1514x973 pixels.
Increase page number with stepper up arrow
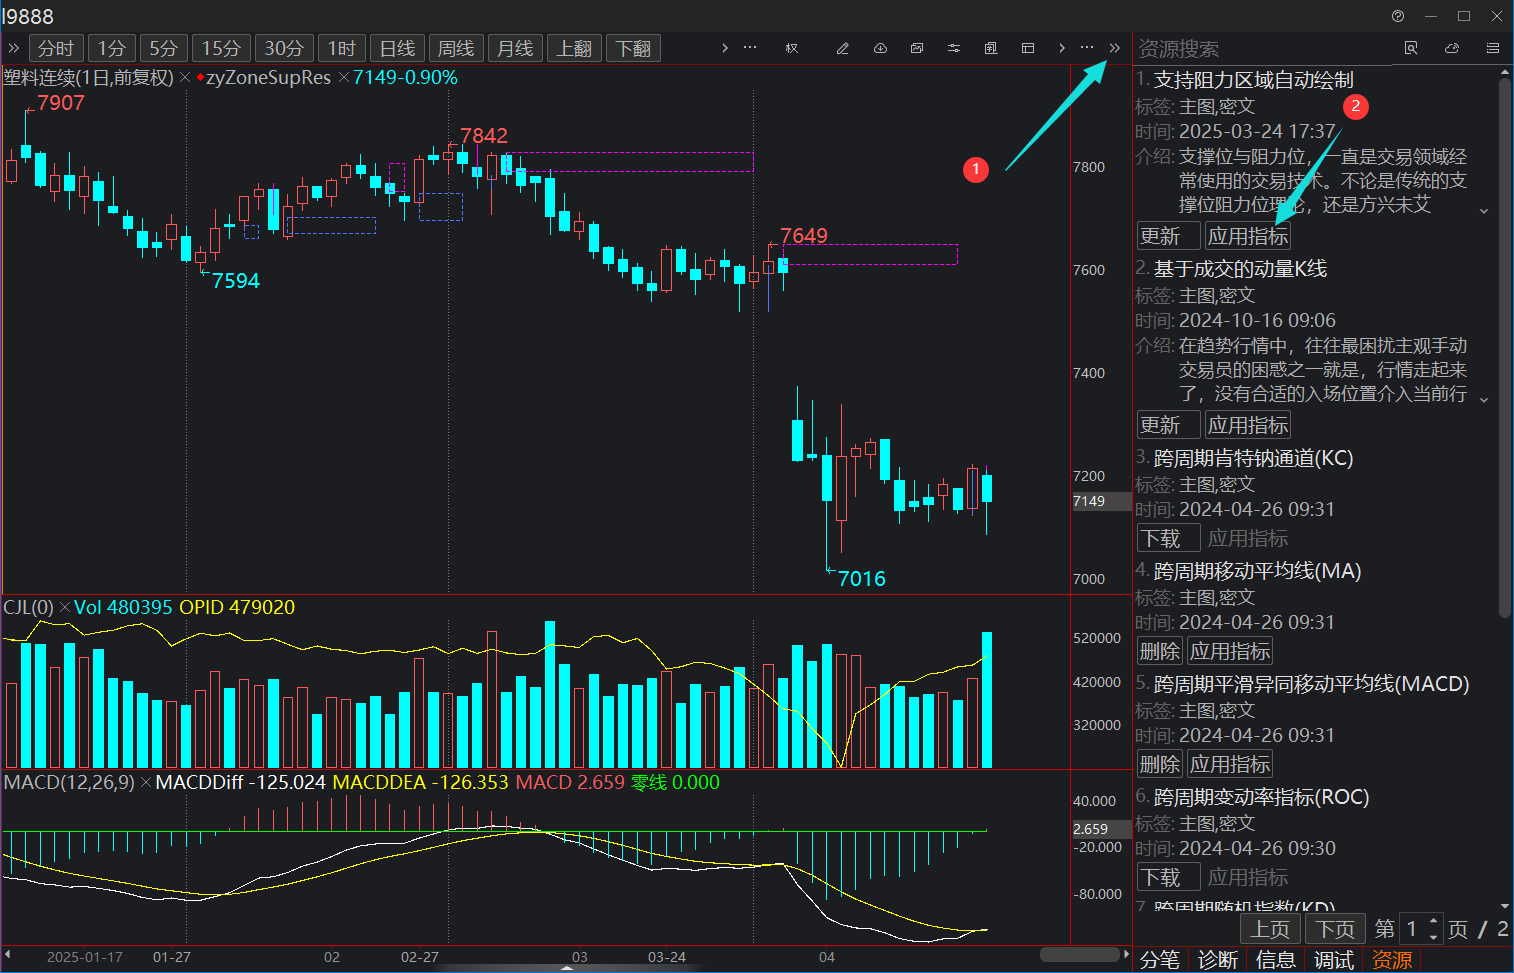pos(1434,922)
